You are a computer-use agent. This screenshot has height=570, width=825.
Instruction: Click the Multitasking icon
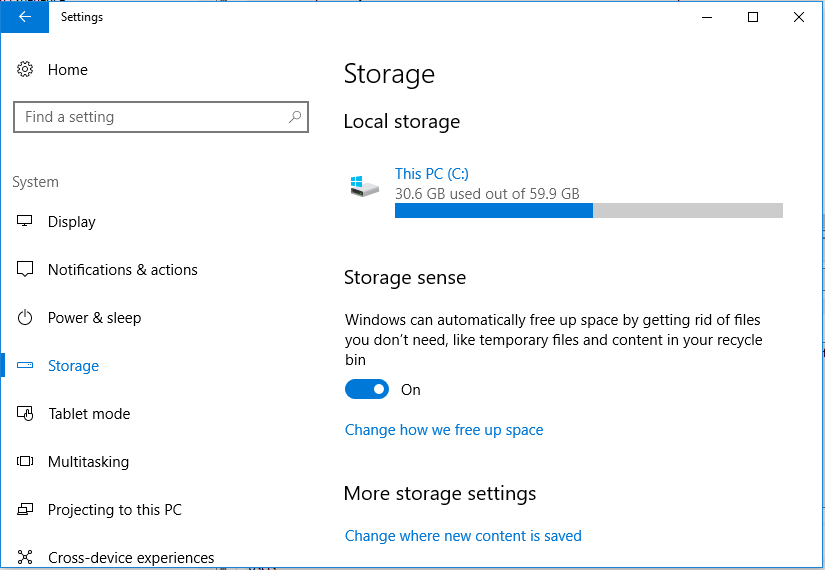click(x=26, y=462)
